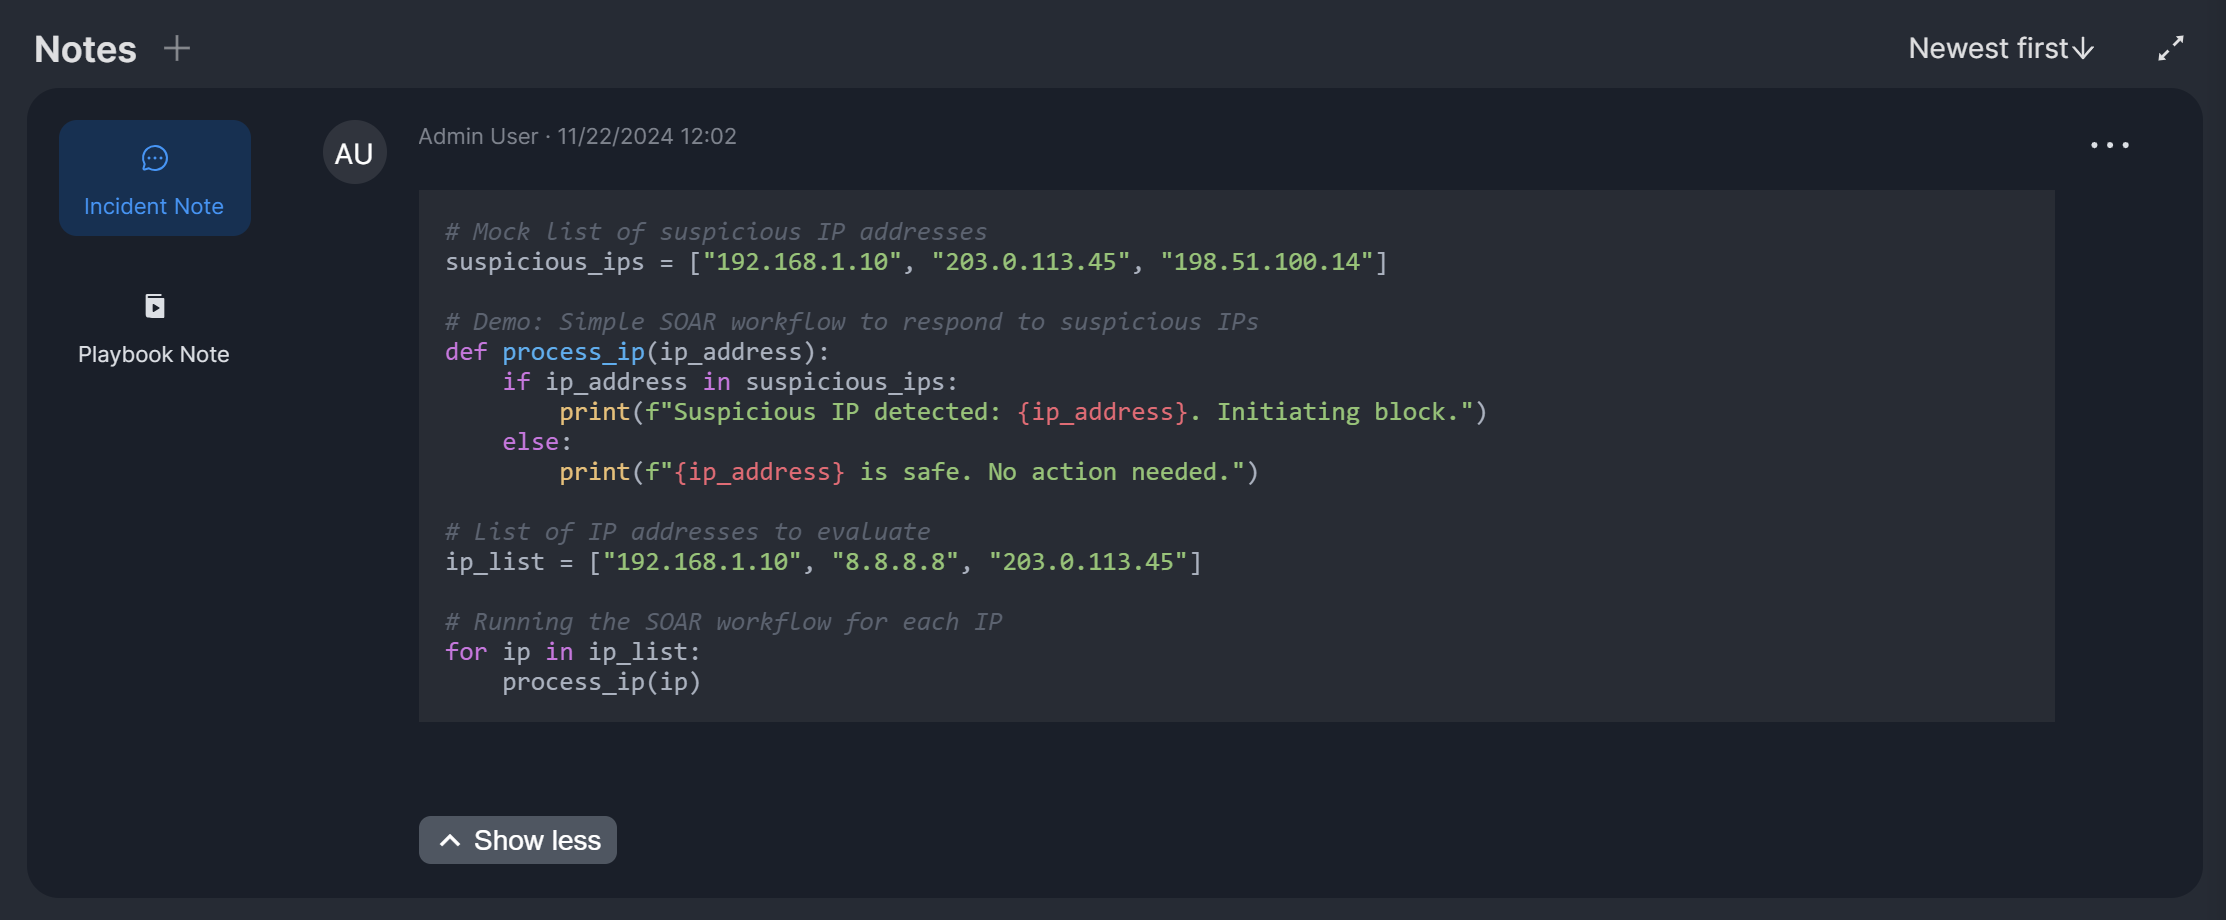Click the ip_list assignment code line
Image resolution: width=2226 pixels, height=920 pixels.
[x=822, y=562]
